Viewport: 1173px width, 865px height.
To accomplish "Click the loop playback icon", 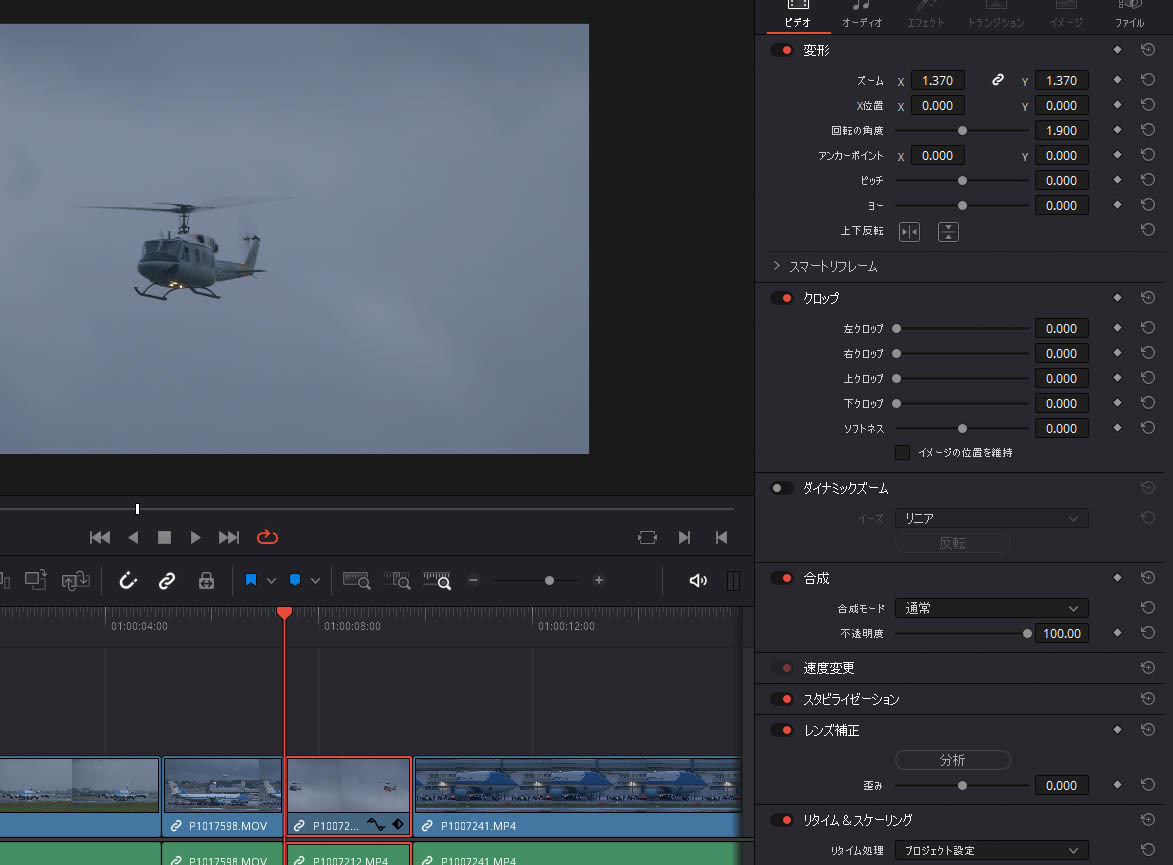I will pos(267,537).
